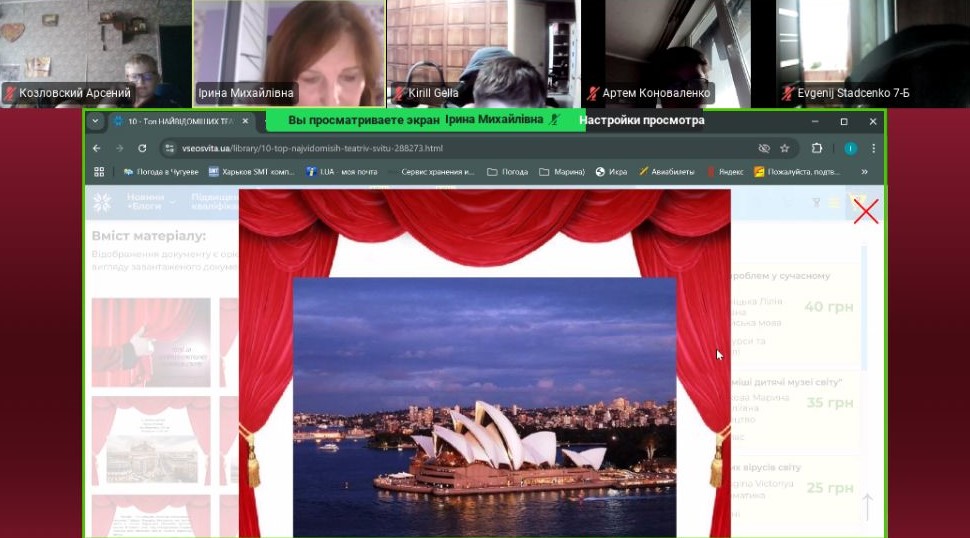Open the extensions puzzle icon
Viewport: 970px width, 538px height.
click(x=817, y=148)
